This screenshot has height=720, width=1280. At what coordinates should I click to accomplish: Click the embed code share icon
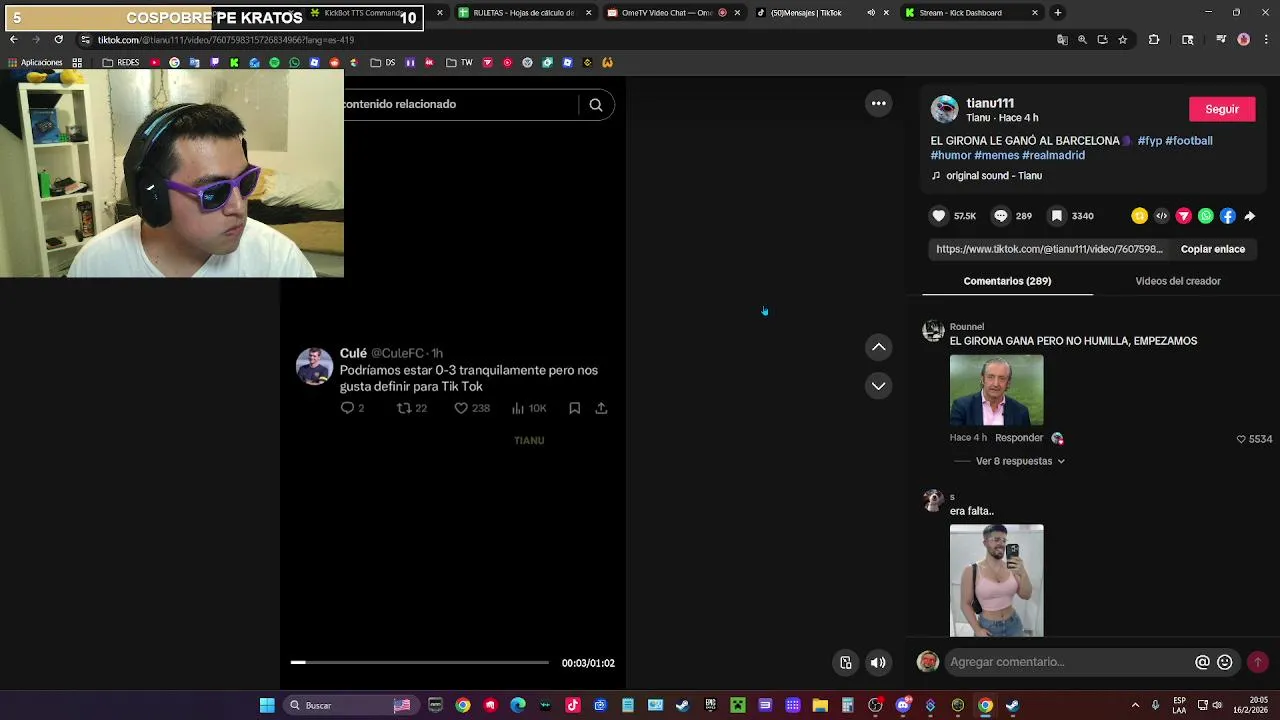(x=1161, y=216)
